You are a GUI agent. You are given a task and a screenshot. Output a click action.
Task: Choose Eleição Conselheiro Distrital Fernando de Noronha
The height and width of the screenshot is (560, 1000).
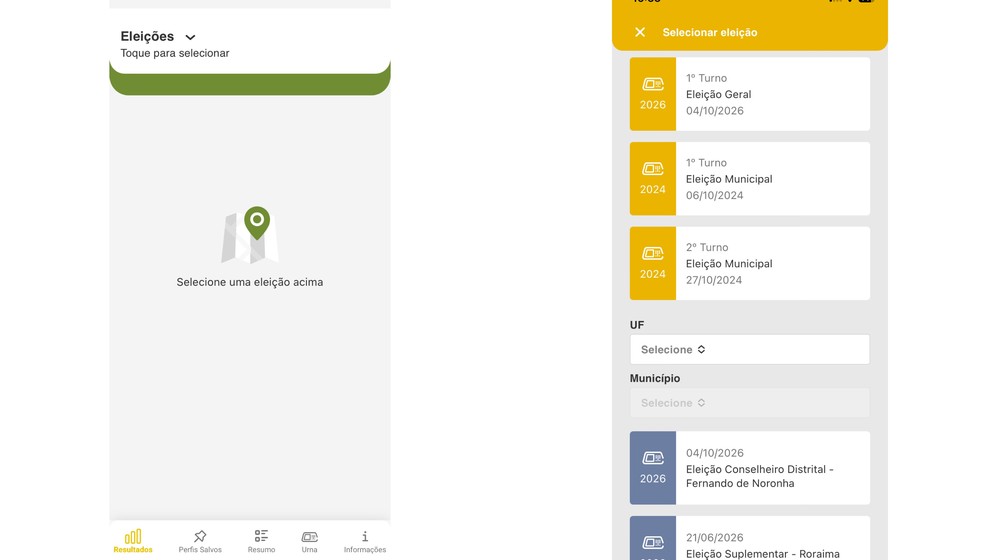749,468
